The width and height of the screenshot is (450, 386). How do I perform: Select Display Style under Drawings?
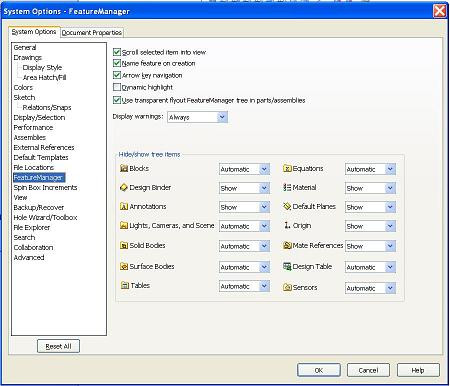click(42, 67)
